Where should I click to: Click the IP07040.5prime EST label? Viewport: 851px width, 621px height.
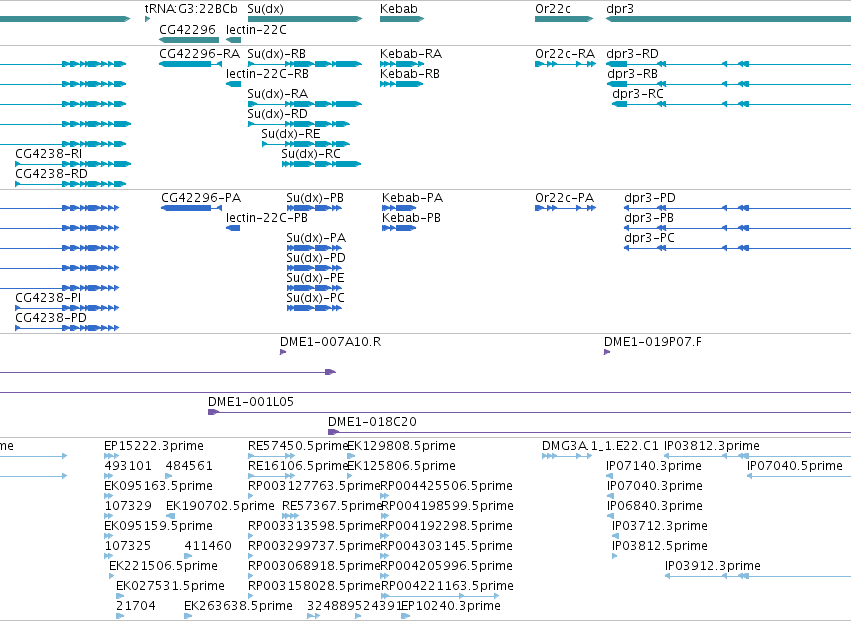point(795,466)
